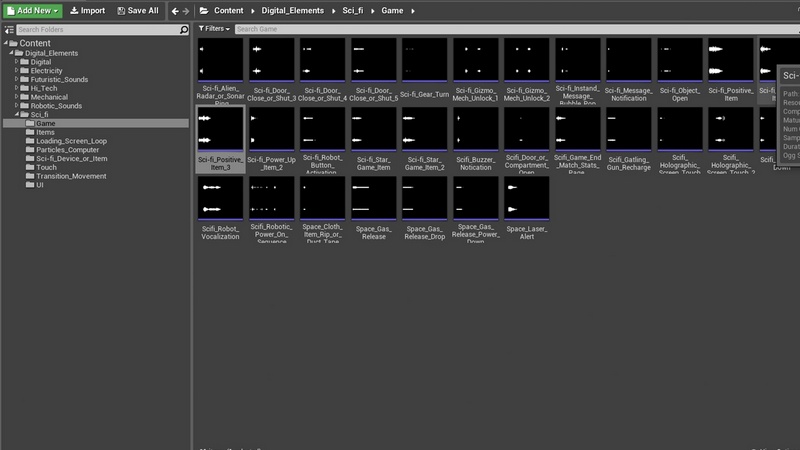
Task: Select the Loading_Screen_Loop folder
Action: 70,141
